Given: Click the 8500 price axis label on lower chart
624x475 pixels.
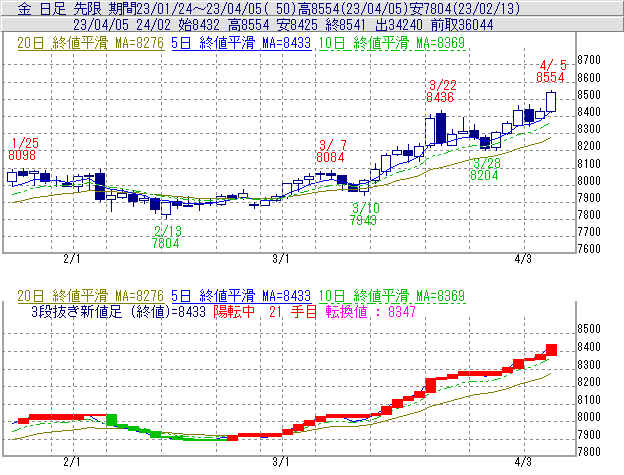Looking at the screenshot, I should 589,329.
